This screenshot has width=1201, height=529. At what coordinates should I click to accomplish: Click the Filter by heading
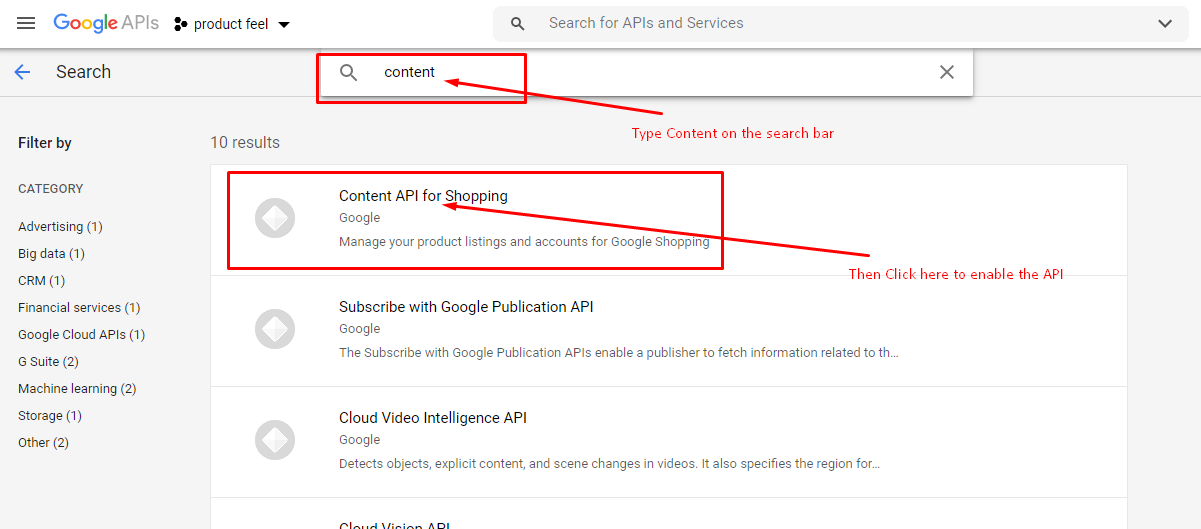point(45,143)
